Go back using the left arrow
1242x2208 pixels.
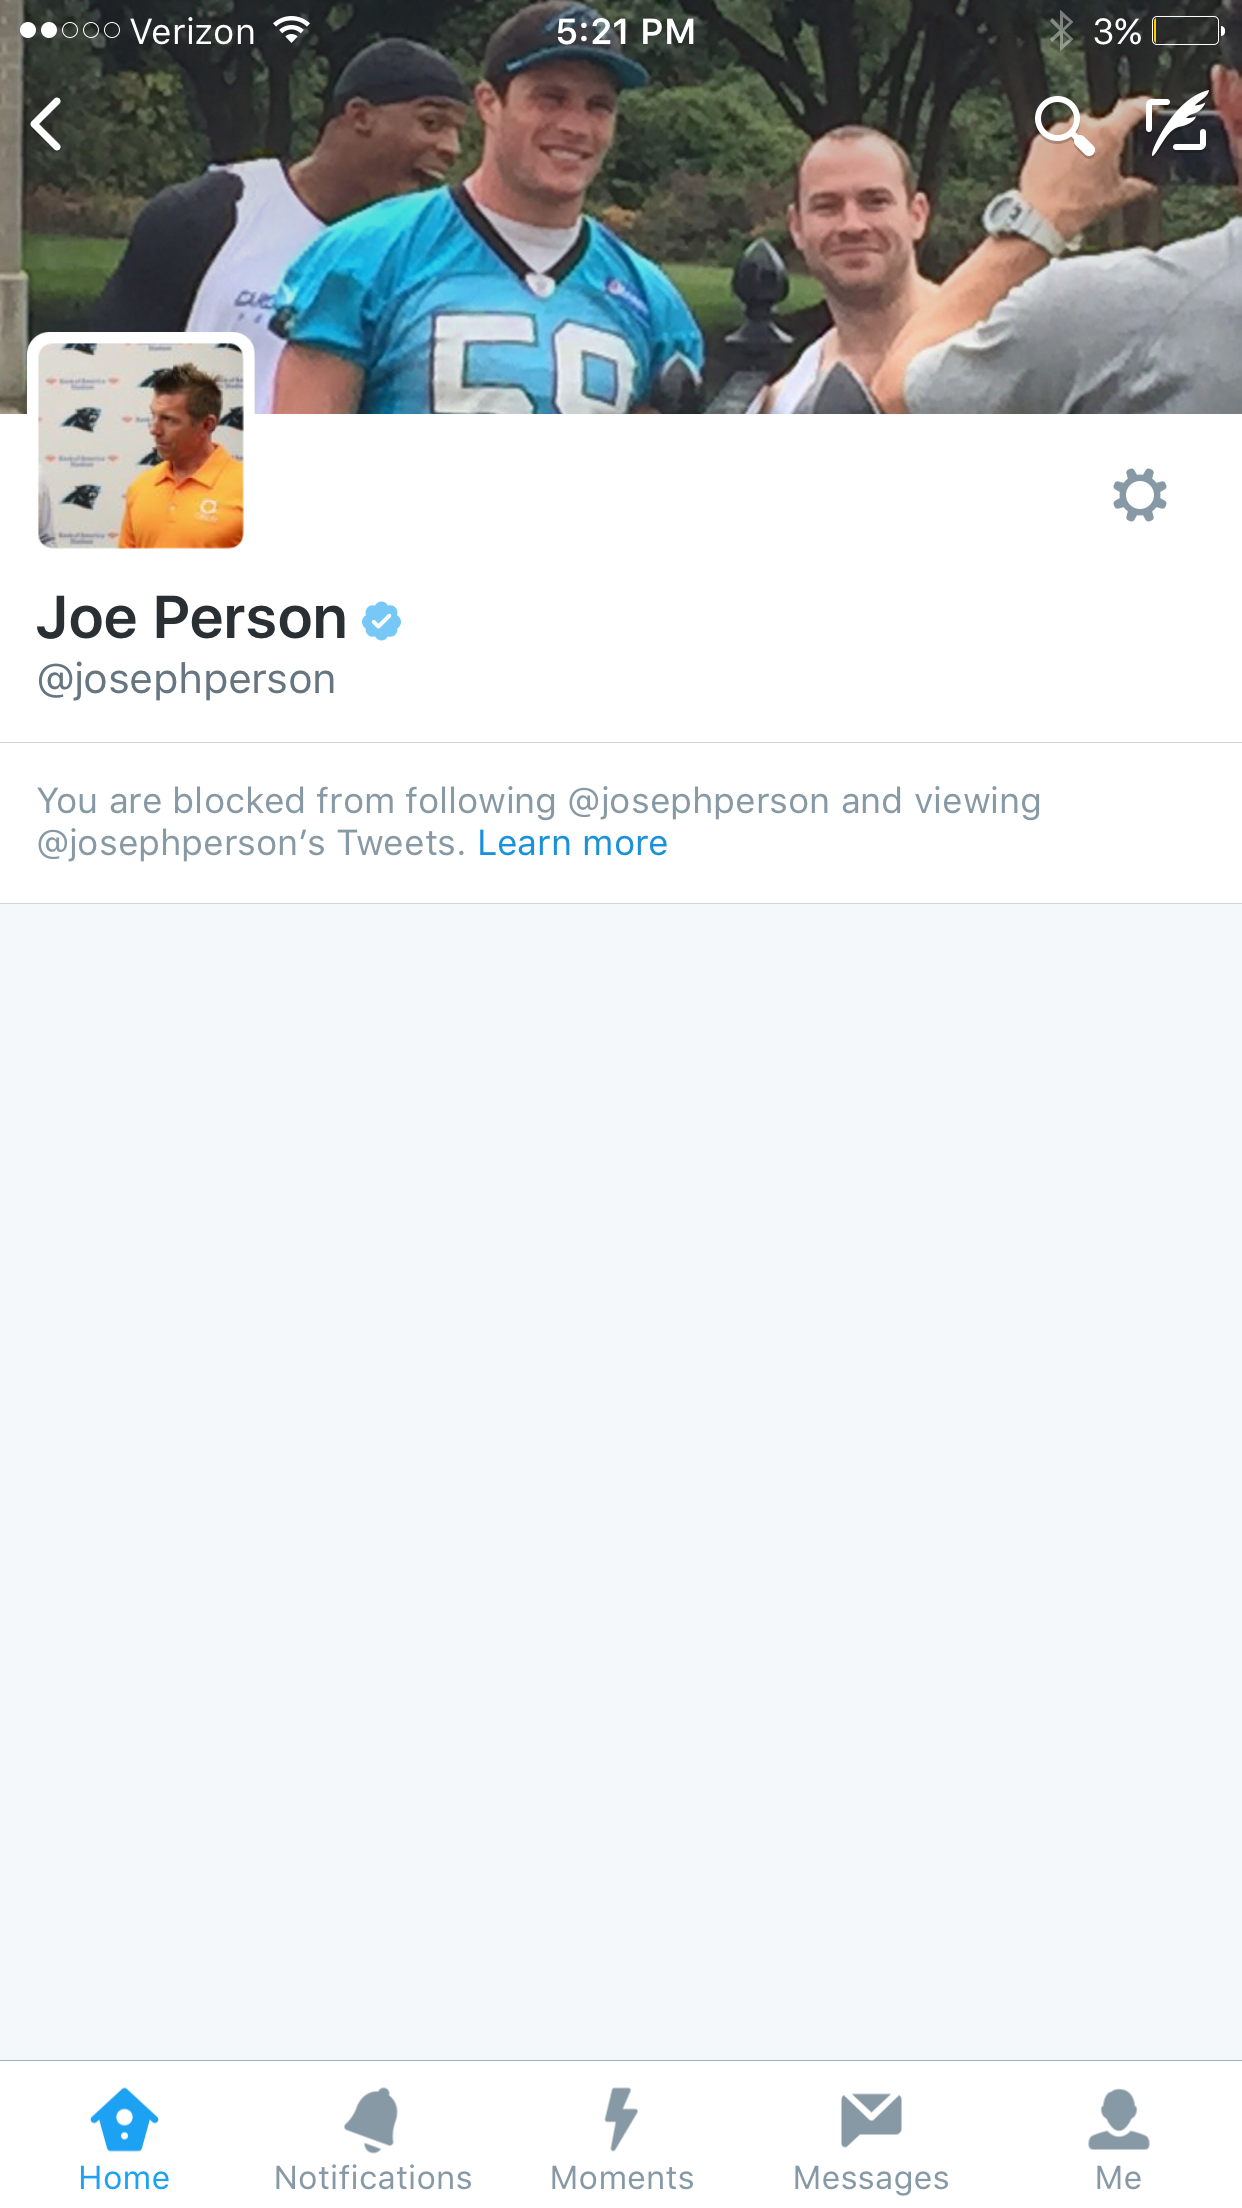click(x=47, y=124)
